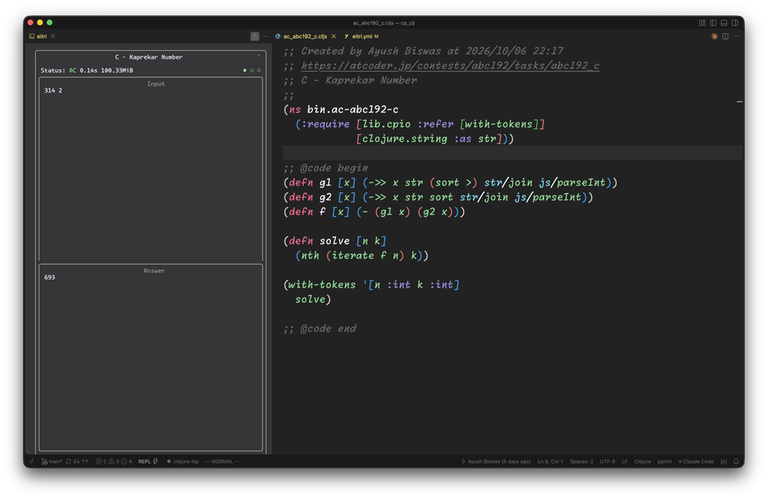Change file encoding UTF-8

[x=607, y=461]
